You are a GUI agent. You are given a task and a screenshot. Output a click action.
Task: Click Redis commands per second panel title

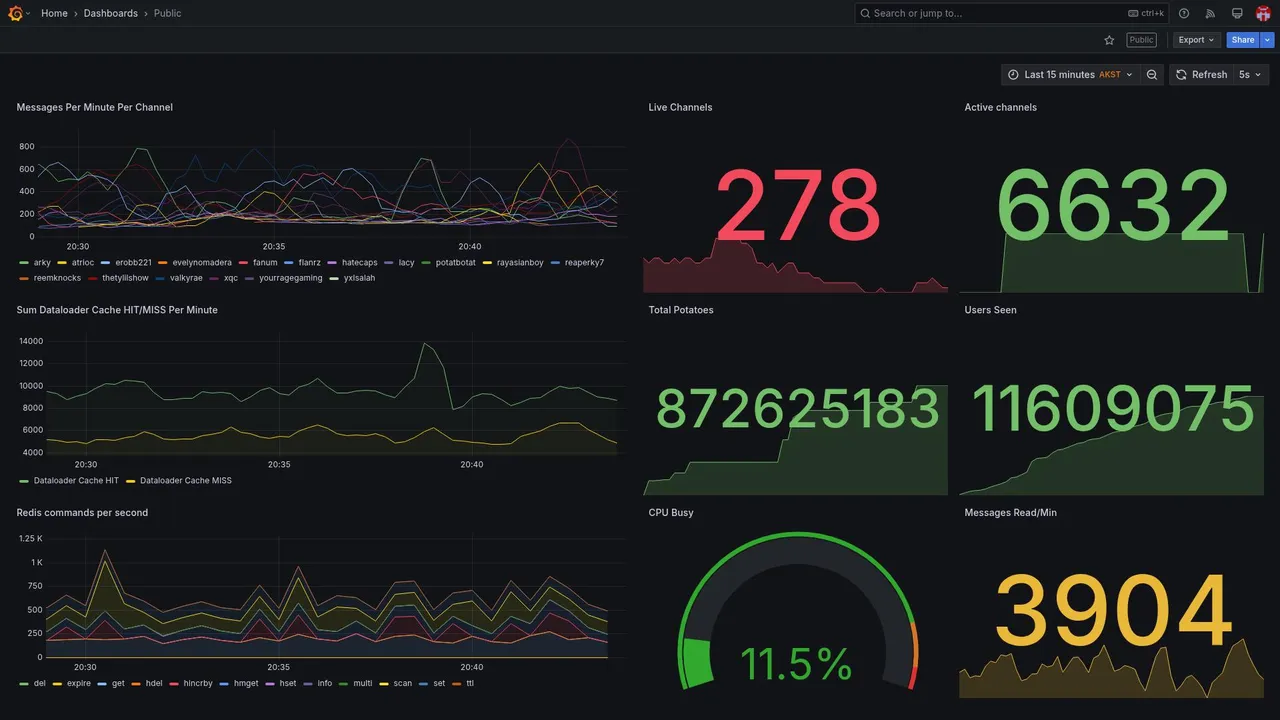pos(82,512)
